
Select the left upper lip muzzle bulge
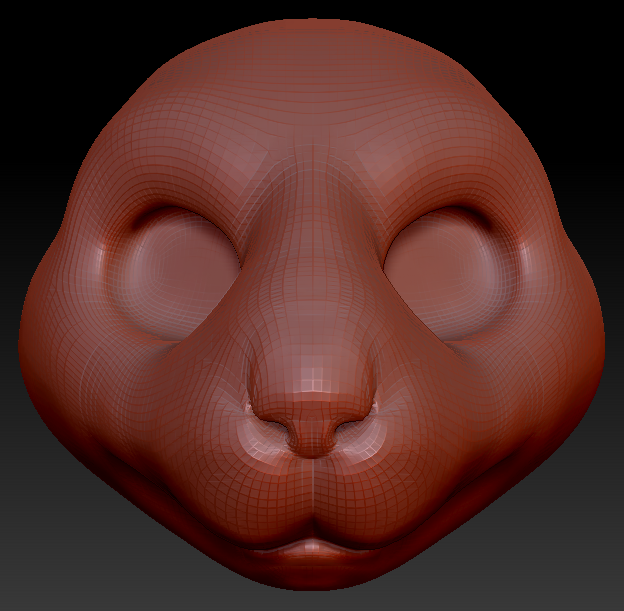[x=245, y=500]
